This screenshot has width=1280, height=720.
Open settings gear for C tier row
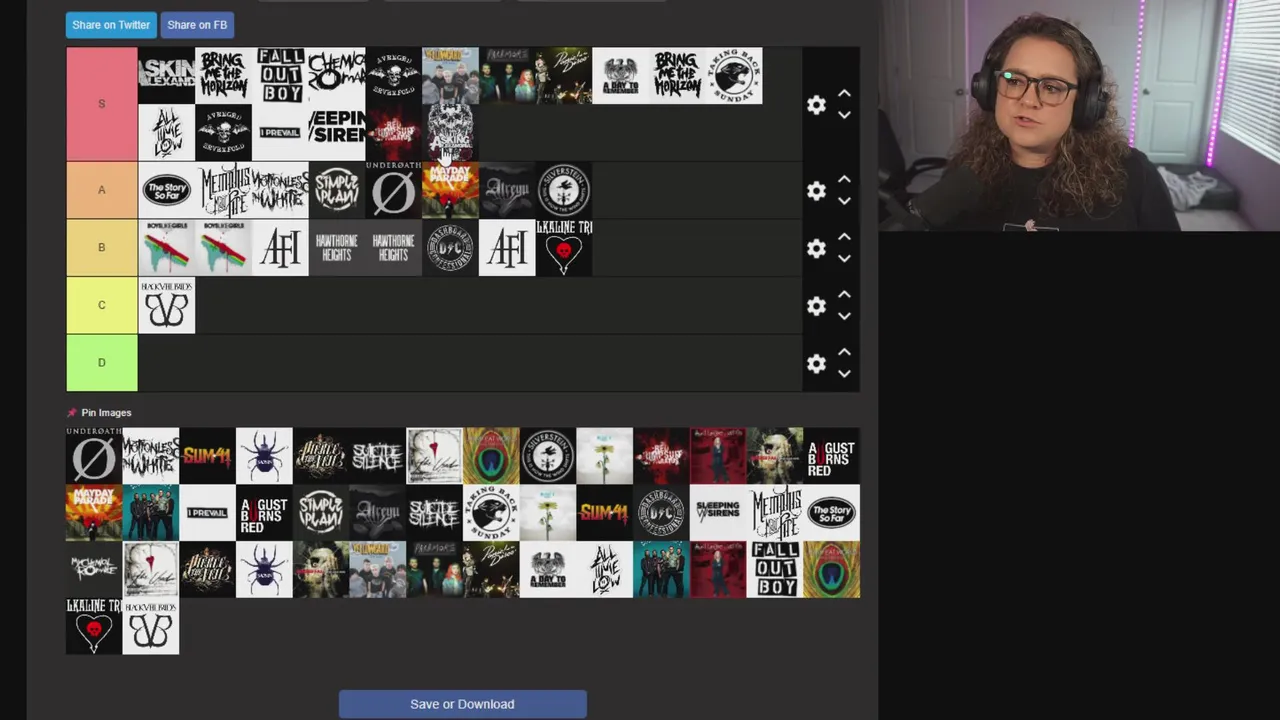coord(816,306)
